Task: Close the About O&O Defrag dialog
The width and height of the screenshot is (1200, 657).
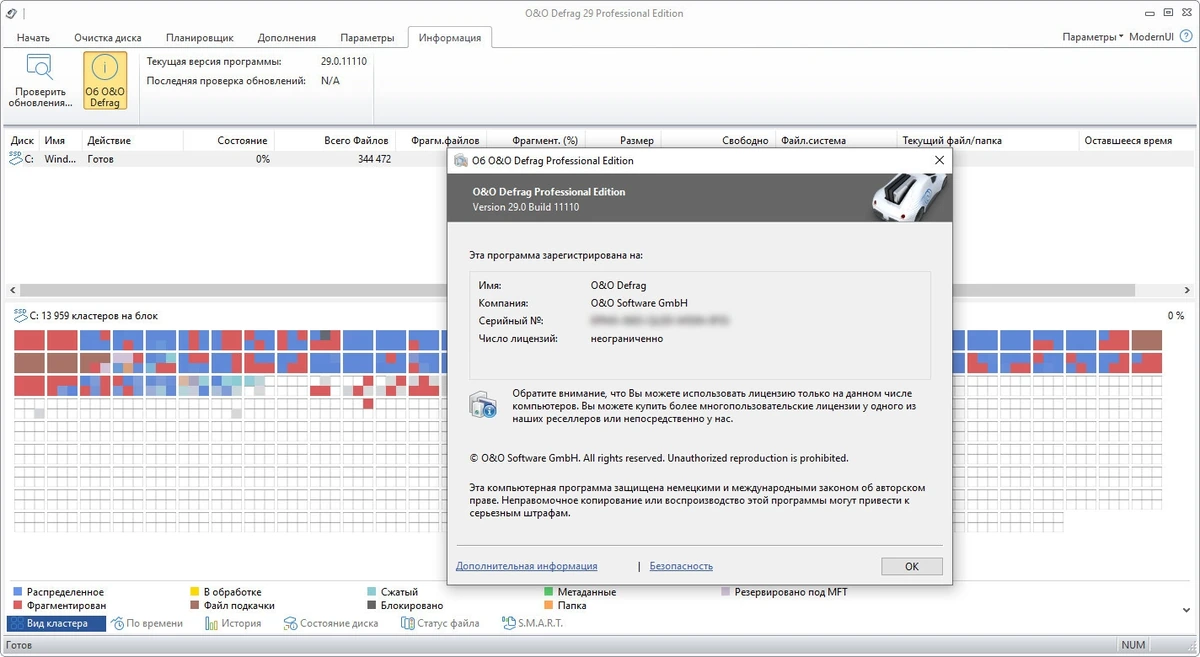Action: 938,160
